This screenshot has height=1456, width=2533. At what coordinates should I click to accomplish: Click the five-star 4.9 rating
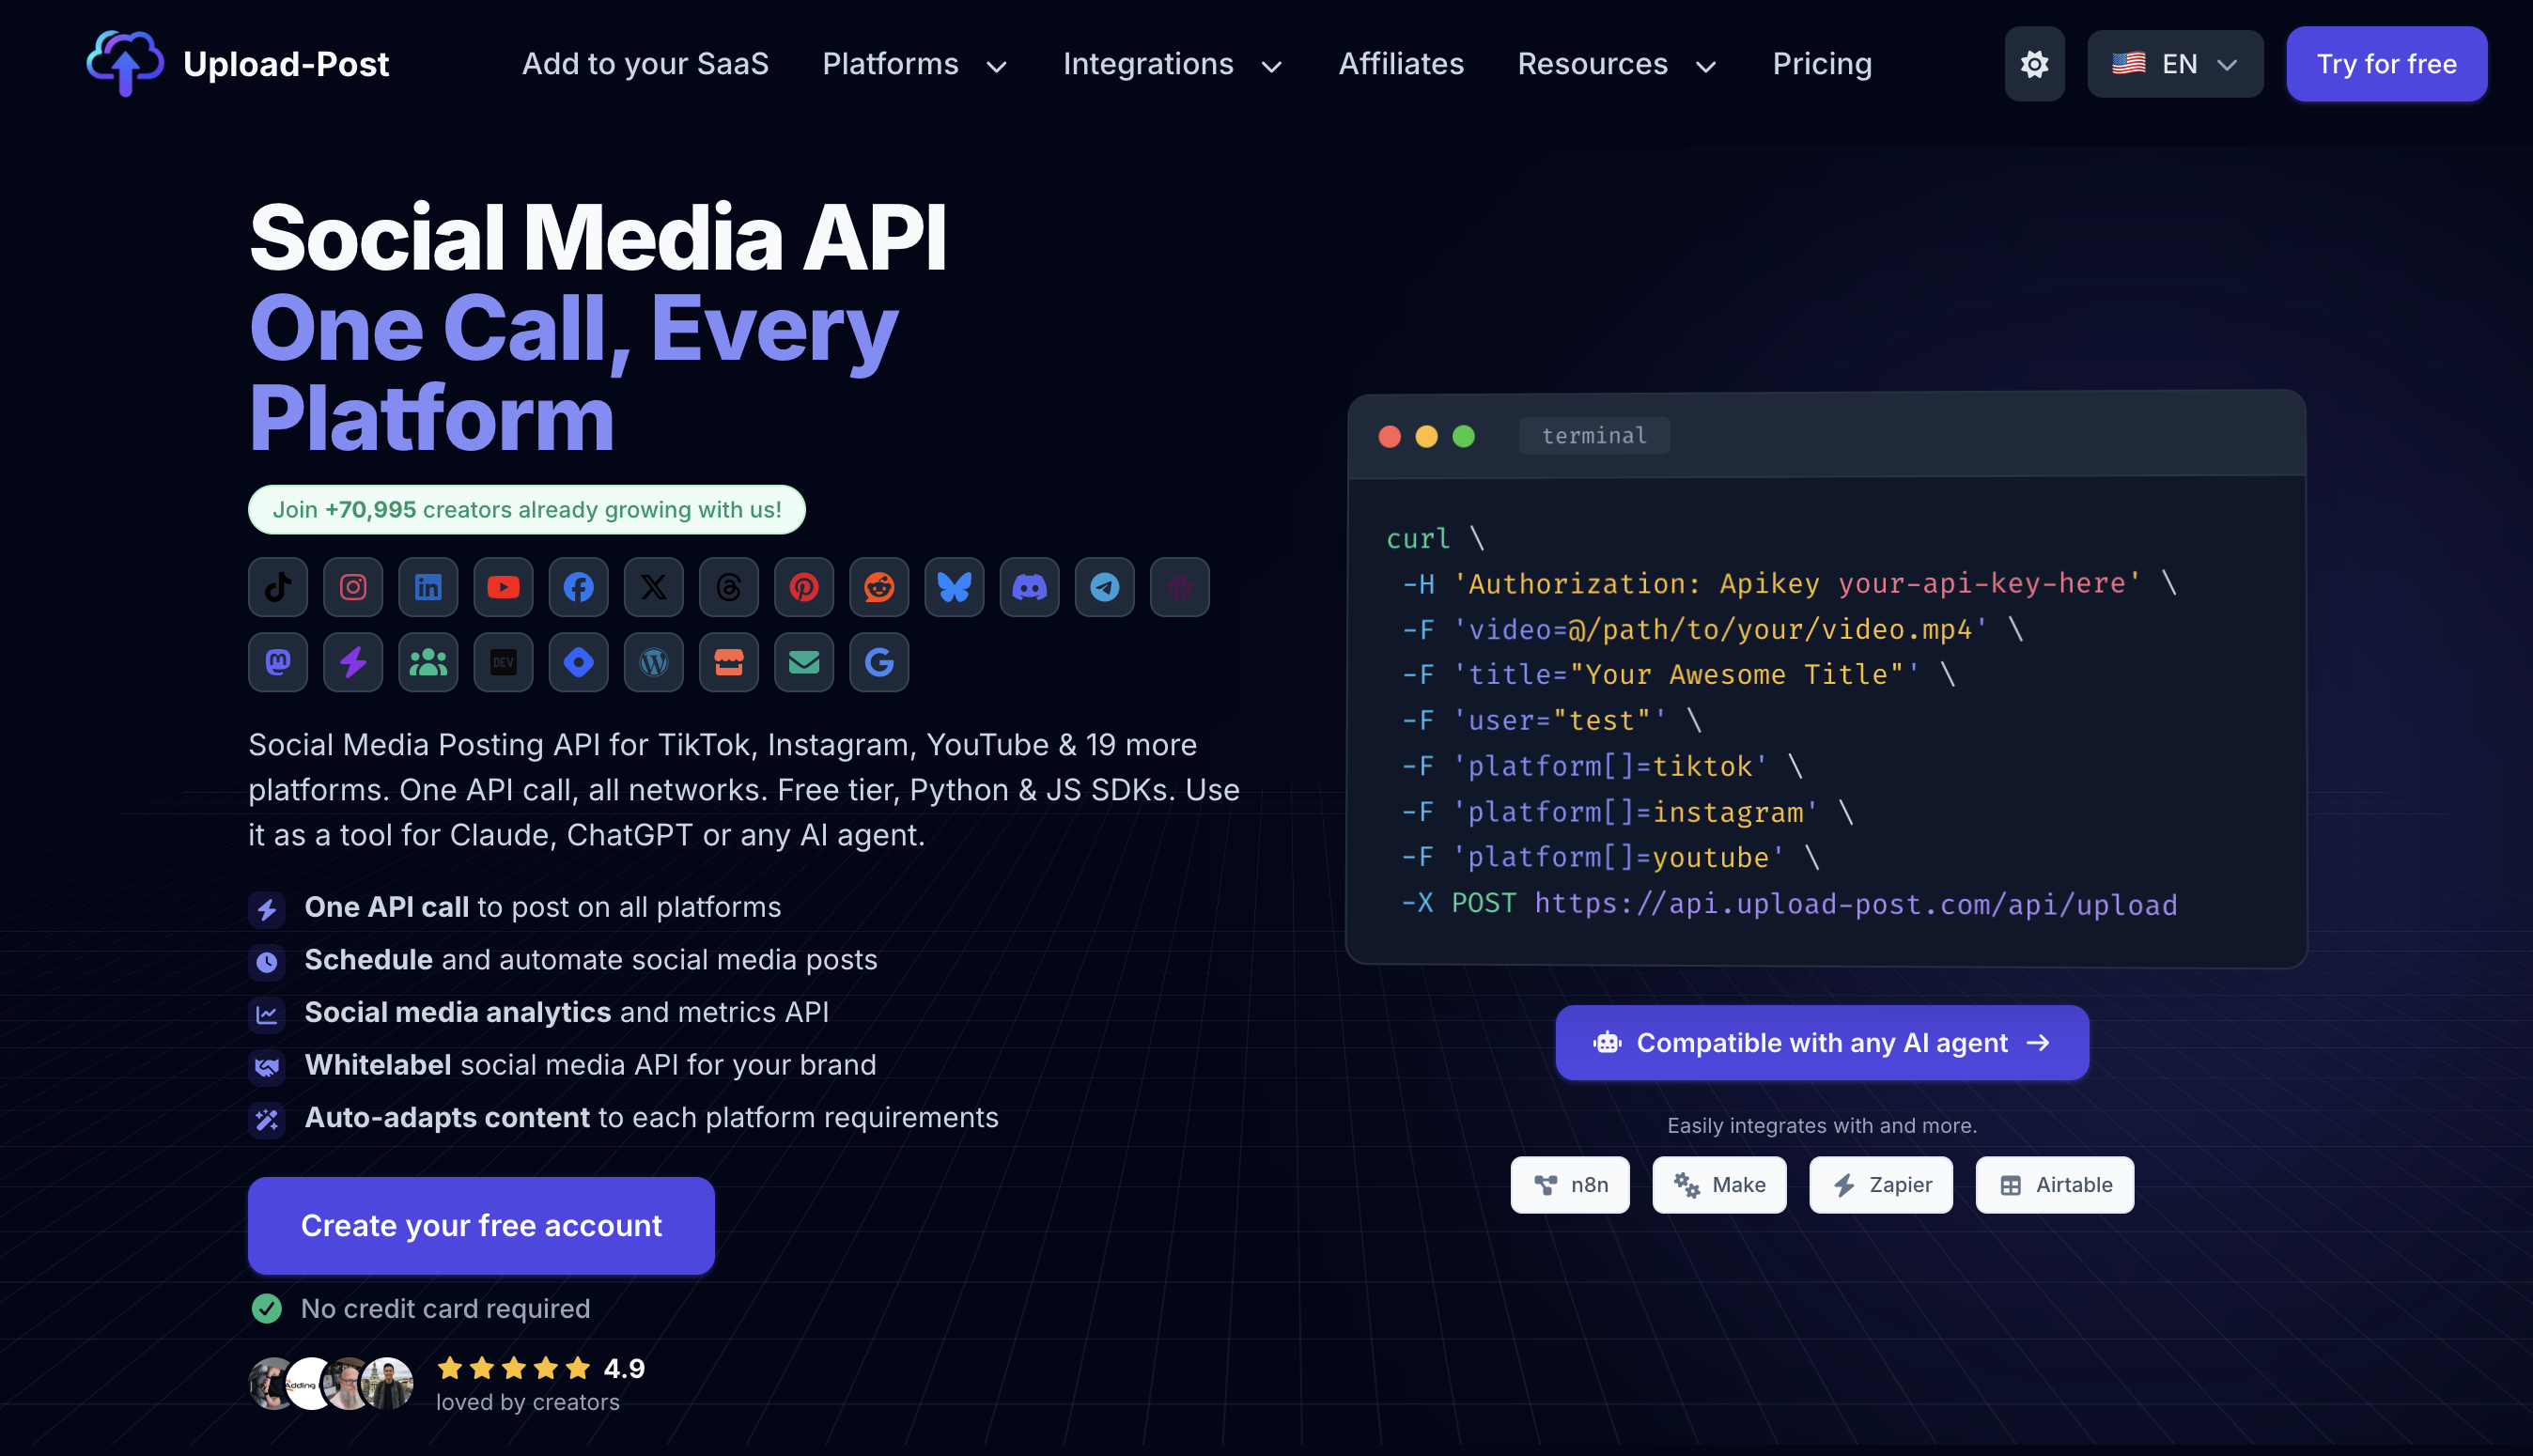541,1369
